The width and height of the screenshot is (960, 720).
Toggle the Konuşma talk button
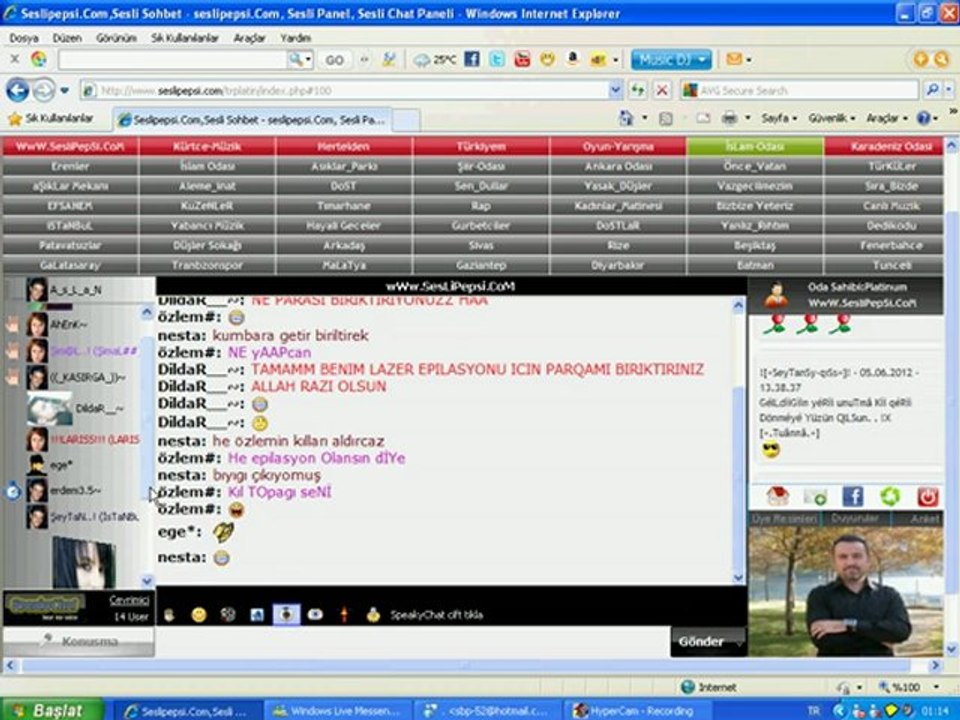pyautogui.click(x=78, y=642)
